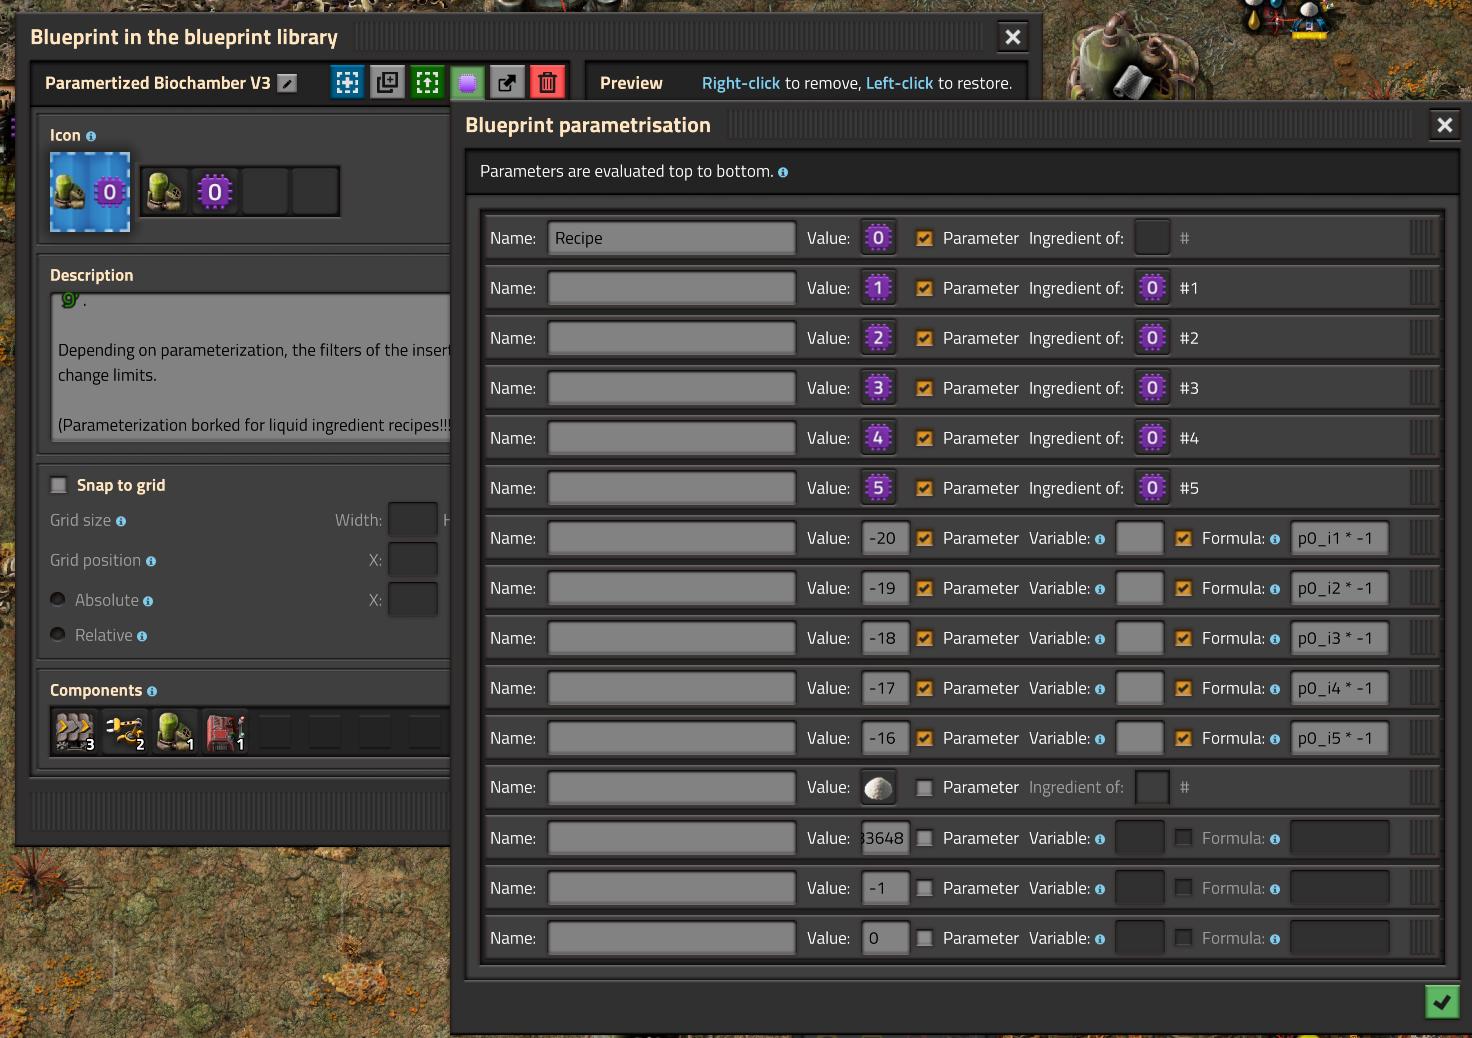Click the blue select new contents icon

[347, 83]
